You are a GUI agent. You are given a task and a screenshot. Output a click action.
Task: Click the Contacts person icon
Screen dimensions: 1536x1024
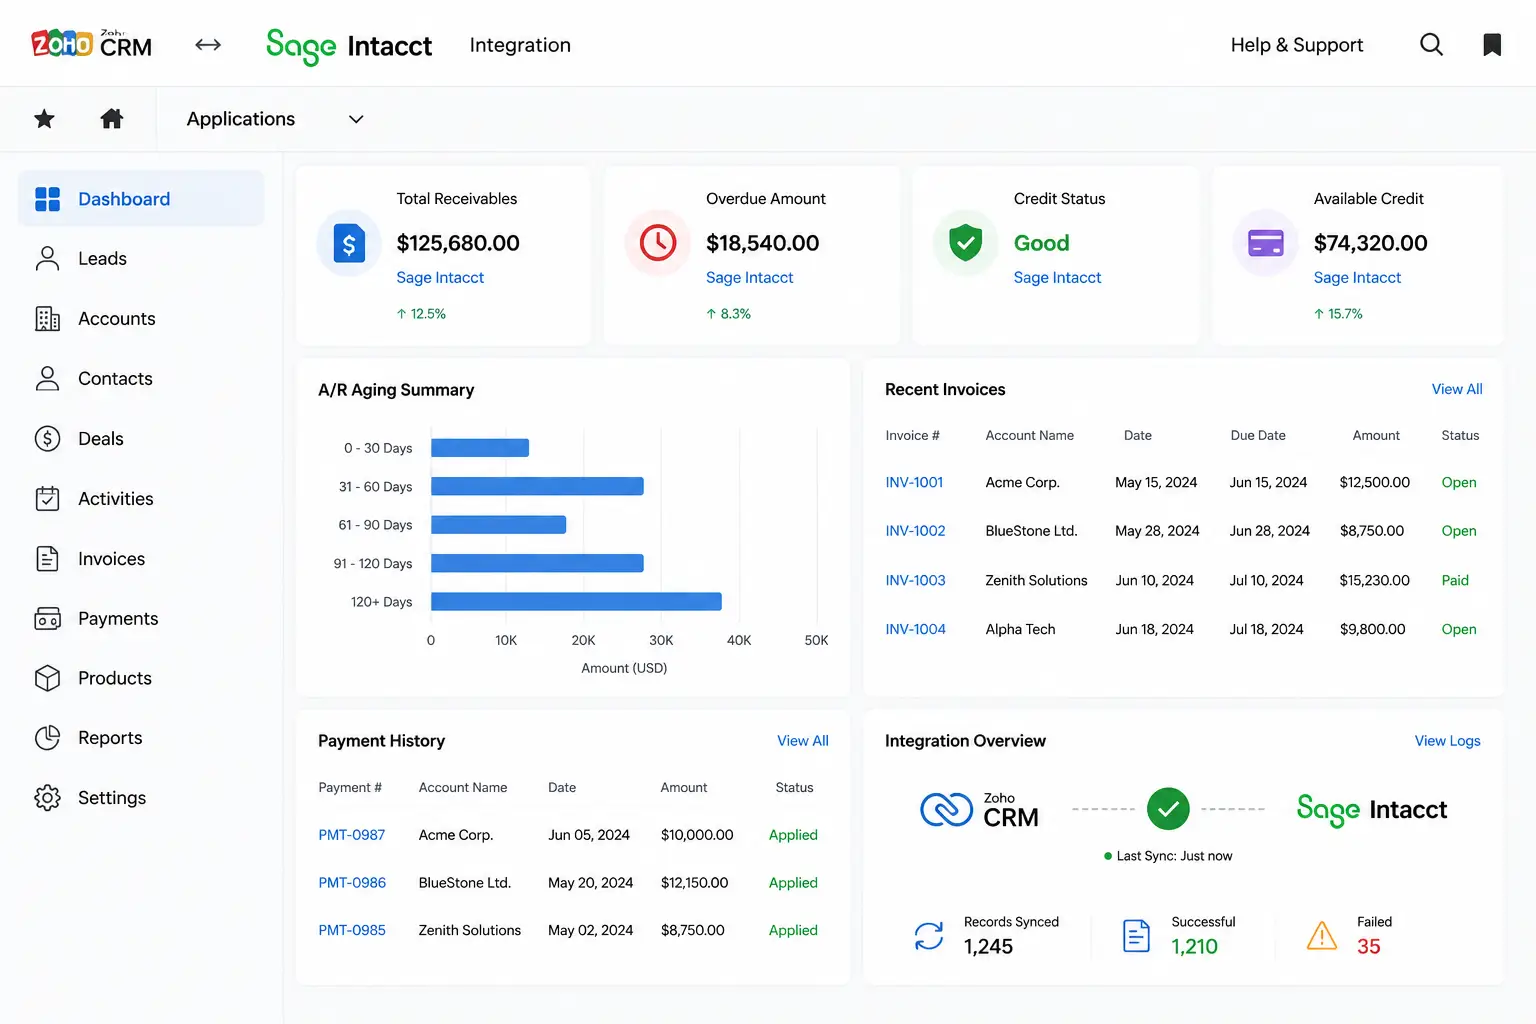[x=47, y=379]
